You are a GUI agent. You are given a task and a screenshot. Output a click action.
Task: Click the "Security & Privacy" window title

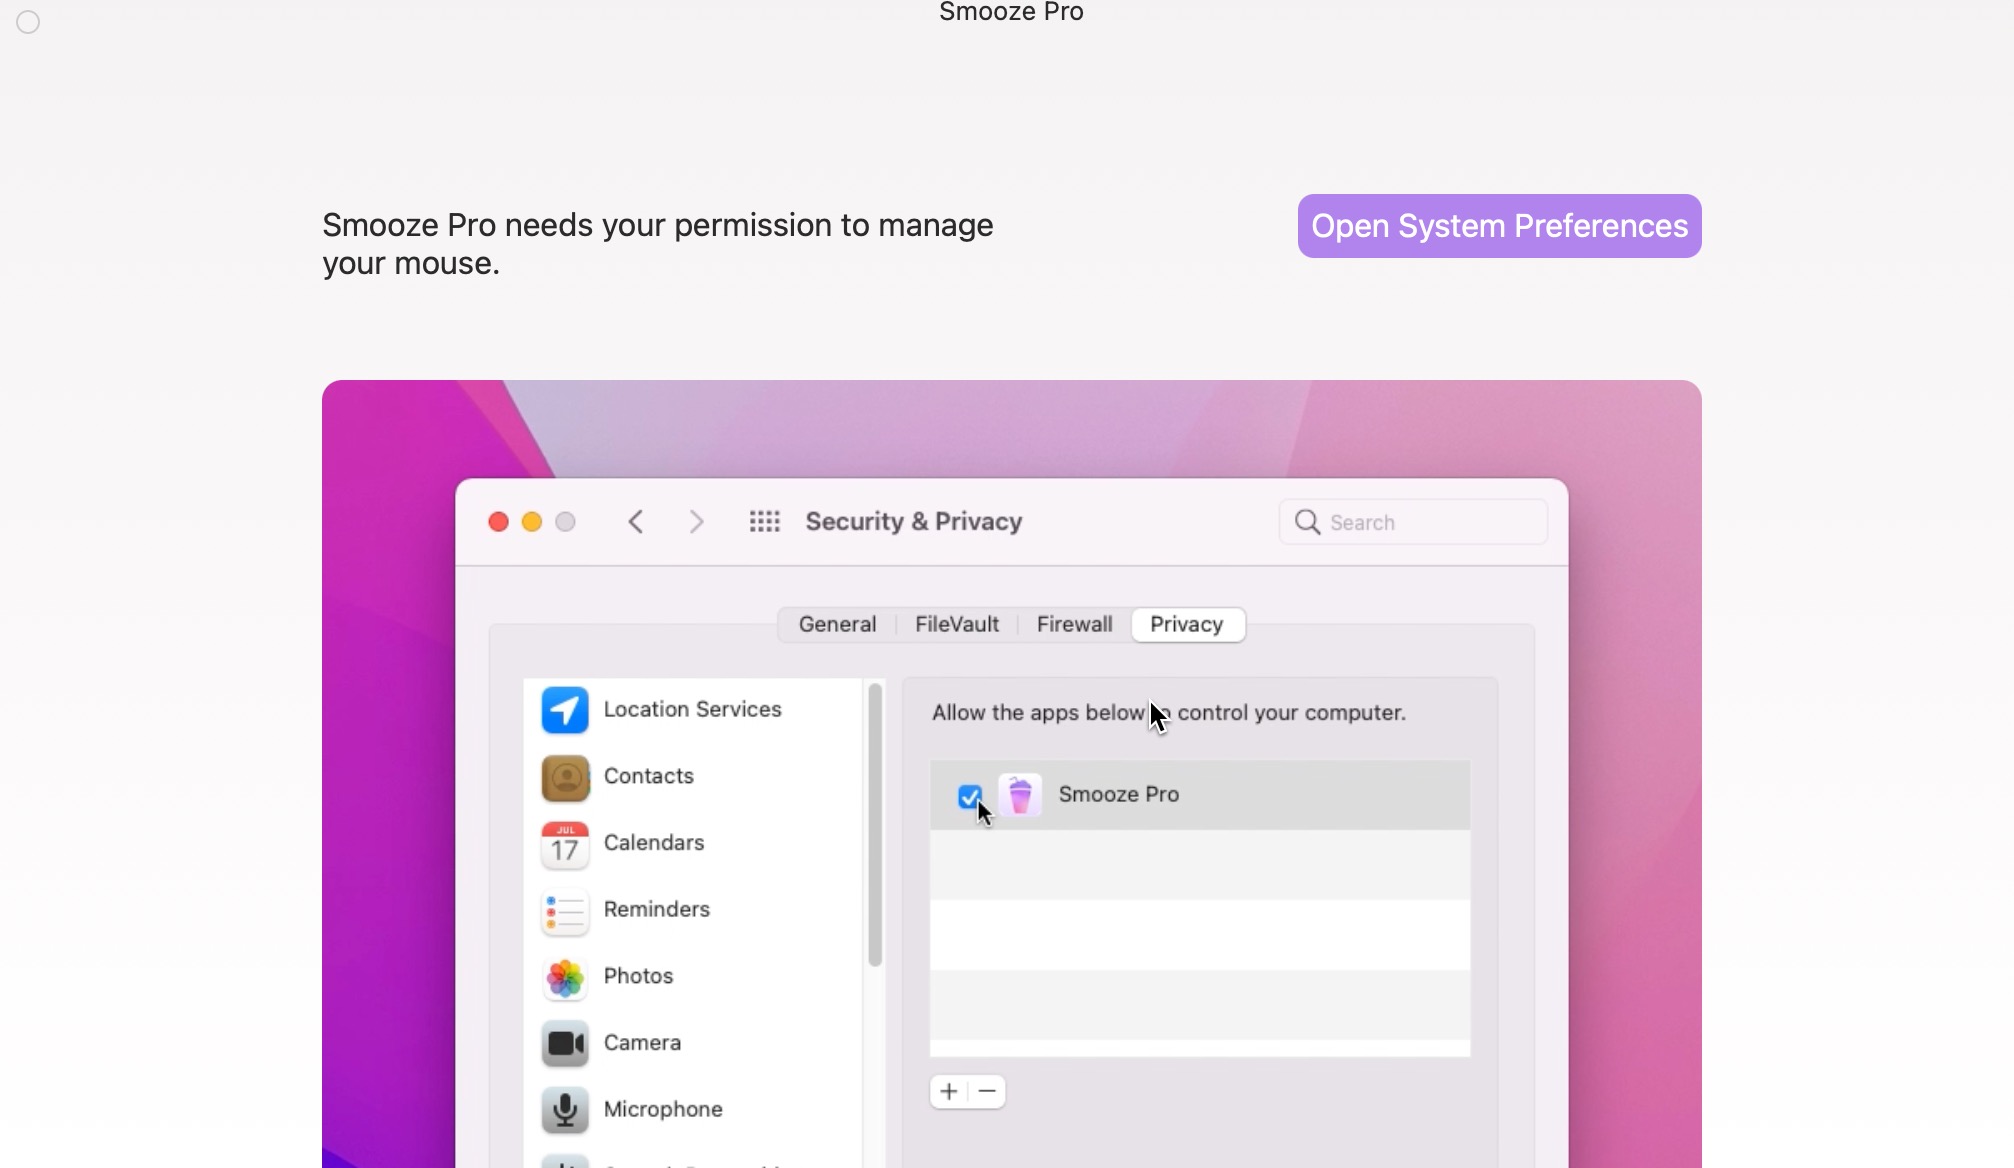(914, 521)
